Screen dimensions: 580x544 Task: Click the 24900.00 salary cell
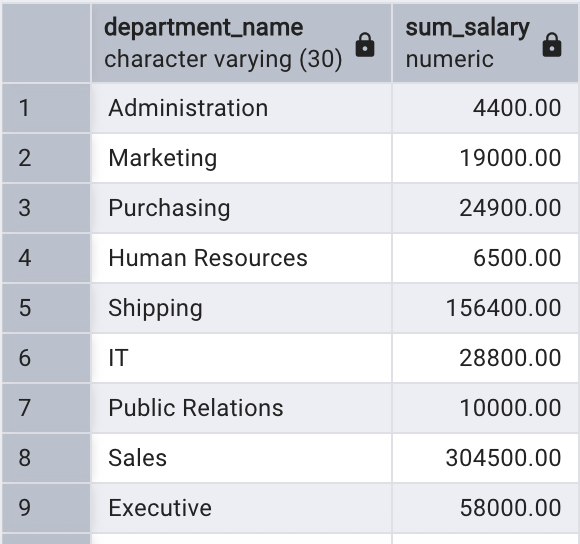486,208
